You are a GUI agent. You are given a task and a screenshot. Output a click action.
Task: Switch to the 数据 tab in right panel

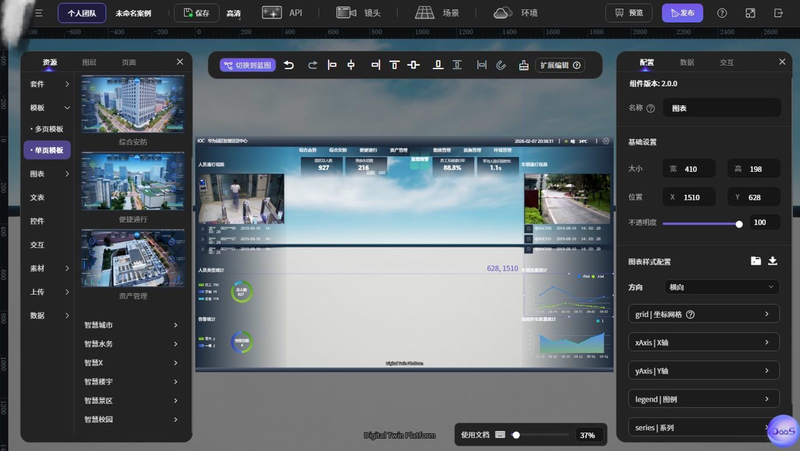687,62
